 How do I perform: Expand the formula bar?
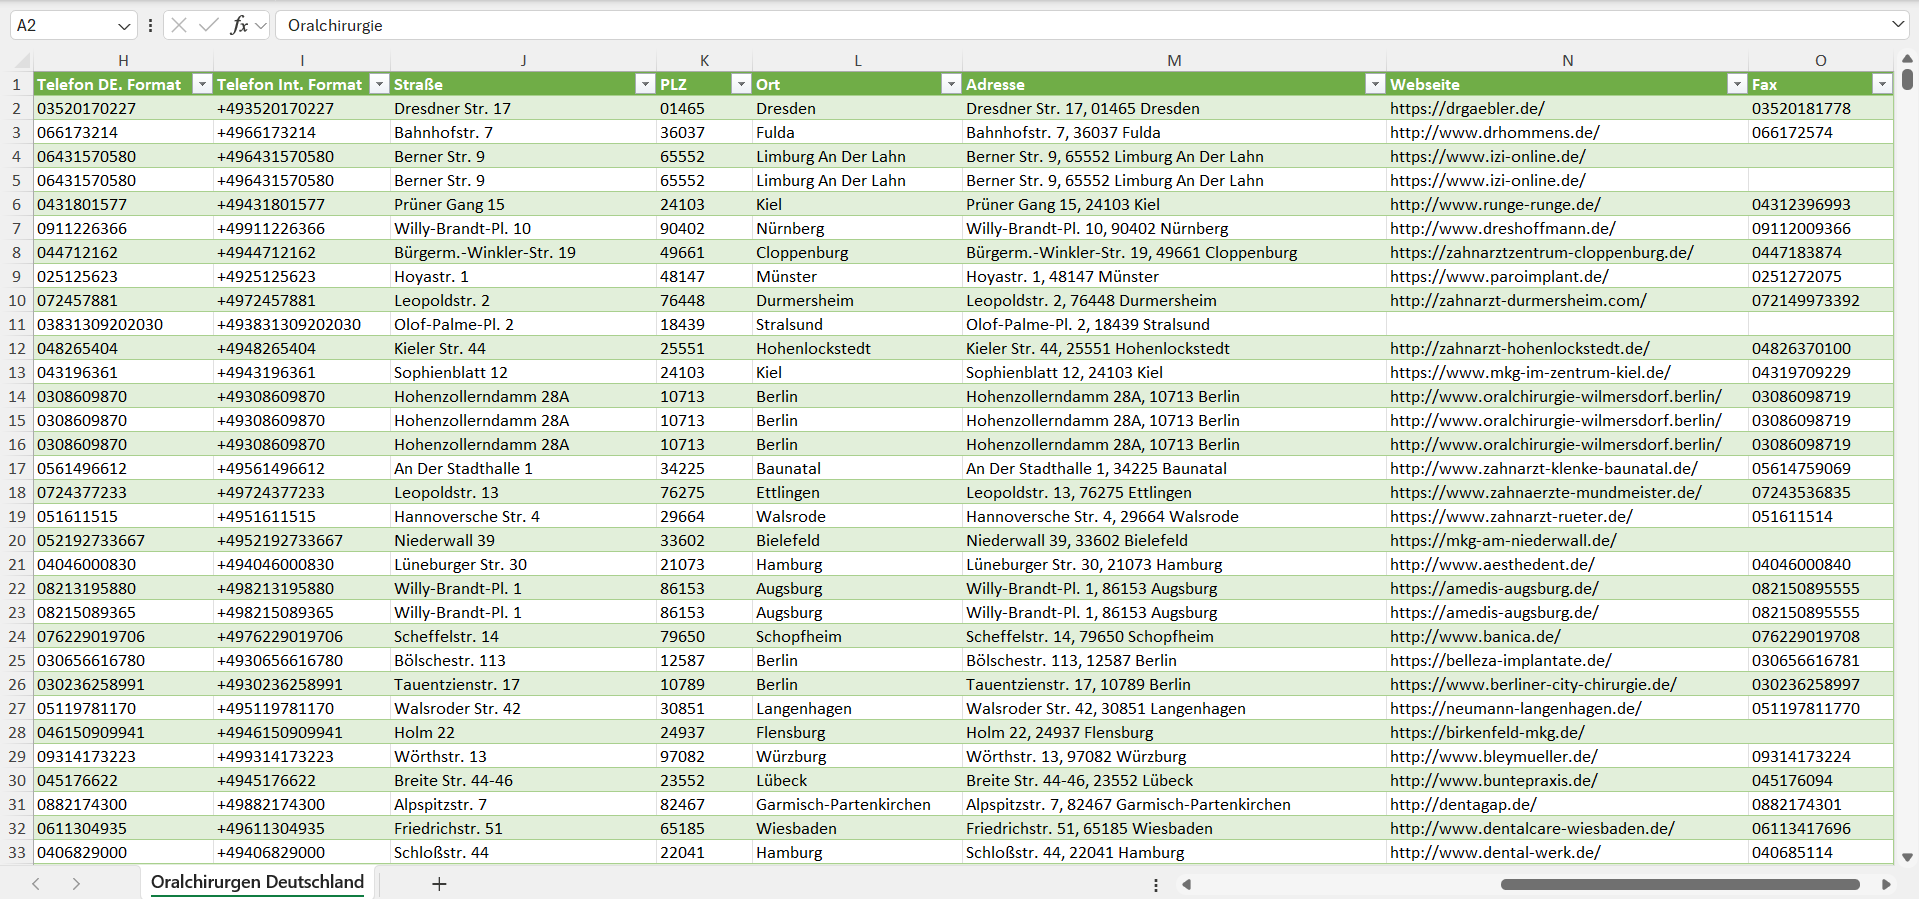tap(1897, 25)
